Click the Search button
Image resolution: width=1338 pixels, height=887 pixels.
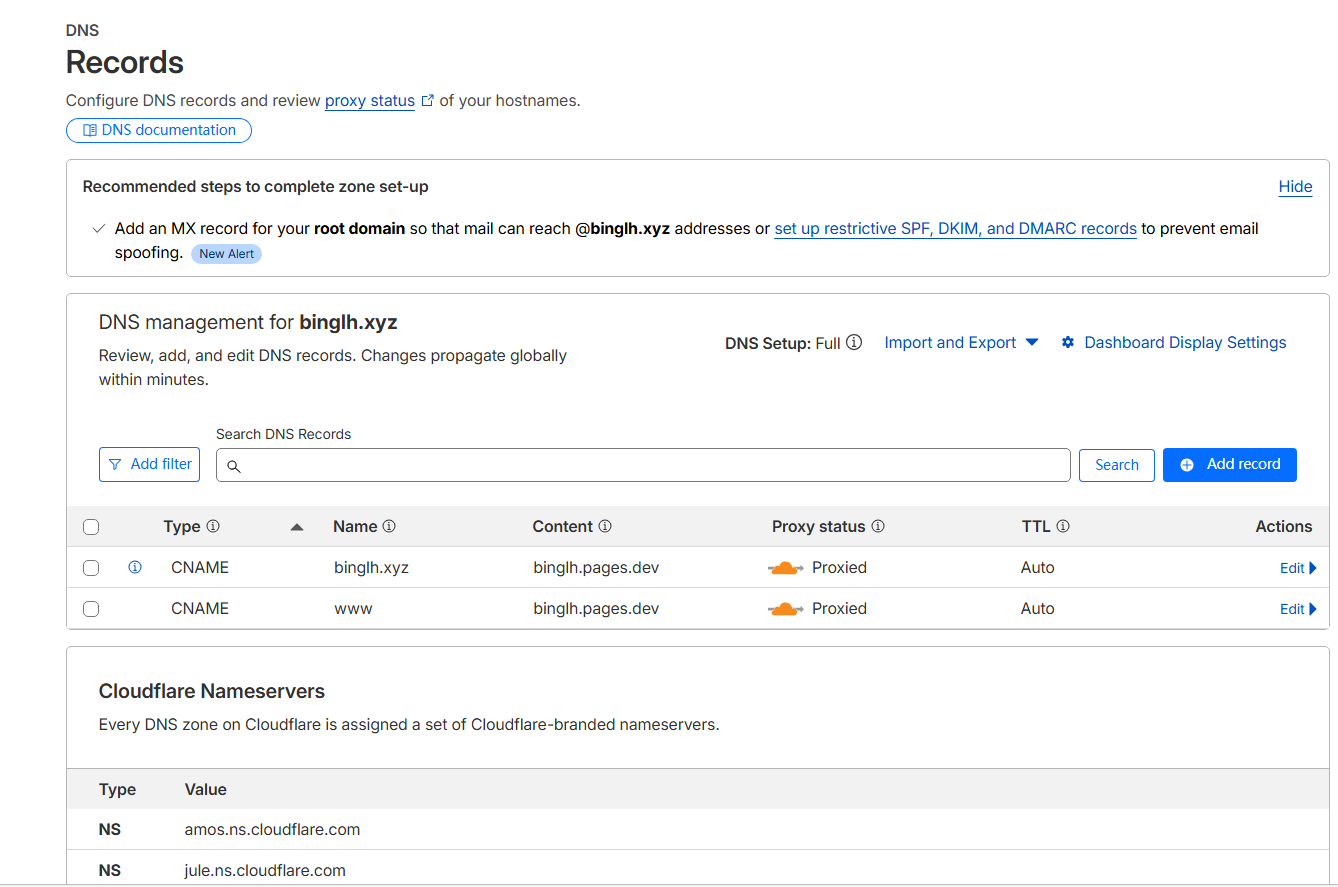click(x=1117, y=465)
